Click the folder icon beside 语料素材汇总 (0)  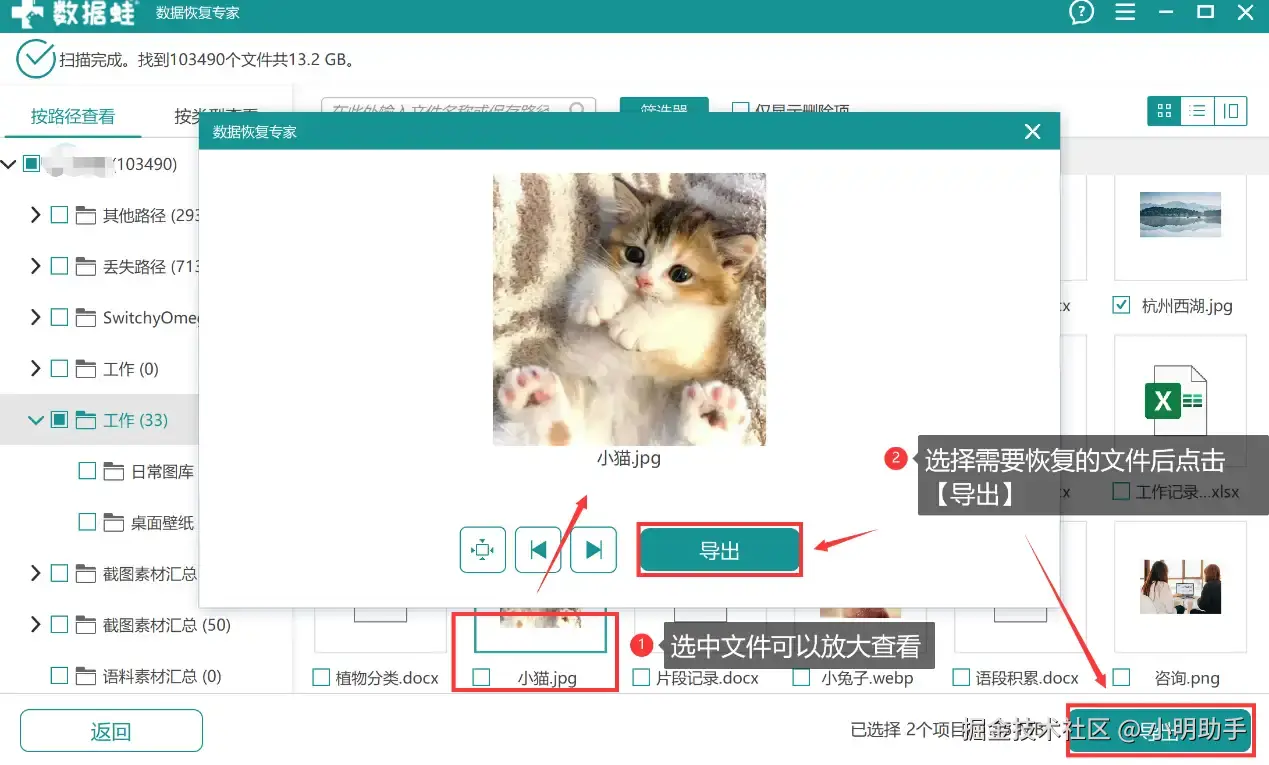point(87,676)
